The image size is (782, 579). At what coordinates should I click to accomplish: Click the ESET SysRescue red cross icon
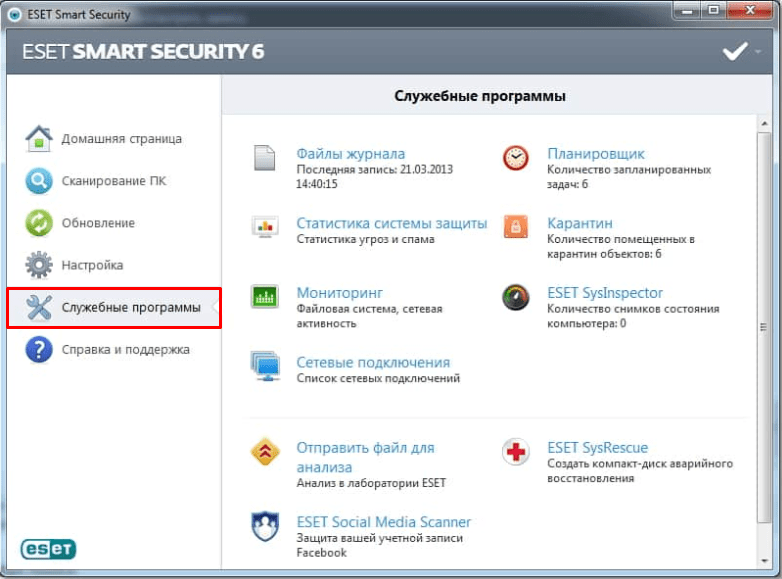click(x=515, y=452)
